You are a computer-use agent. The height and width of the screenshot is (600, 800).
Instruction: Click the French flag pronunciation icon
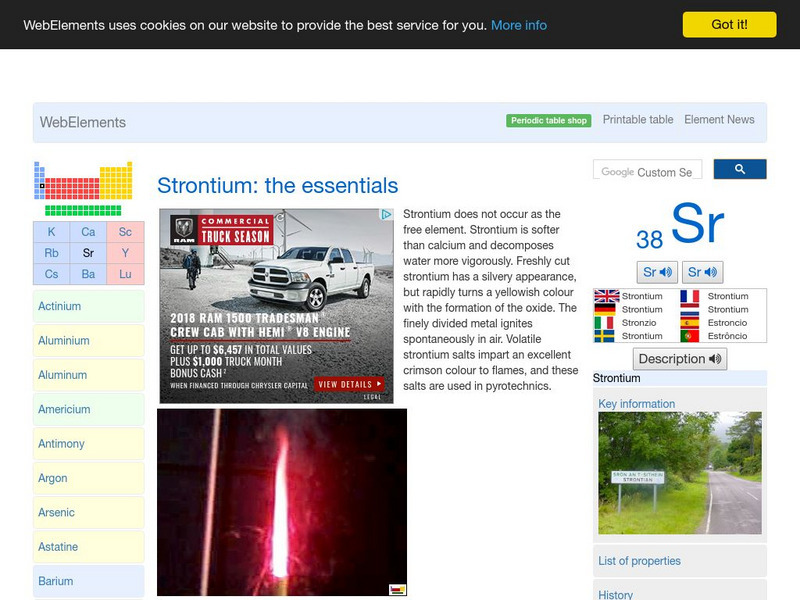(x=690, y=296)
